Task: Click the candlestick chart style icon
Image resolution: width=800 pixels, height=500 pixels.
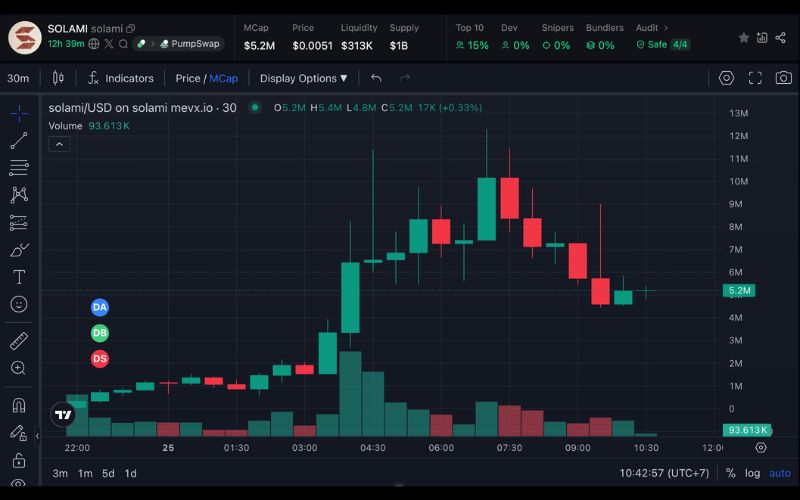Action: pos(58,78)
